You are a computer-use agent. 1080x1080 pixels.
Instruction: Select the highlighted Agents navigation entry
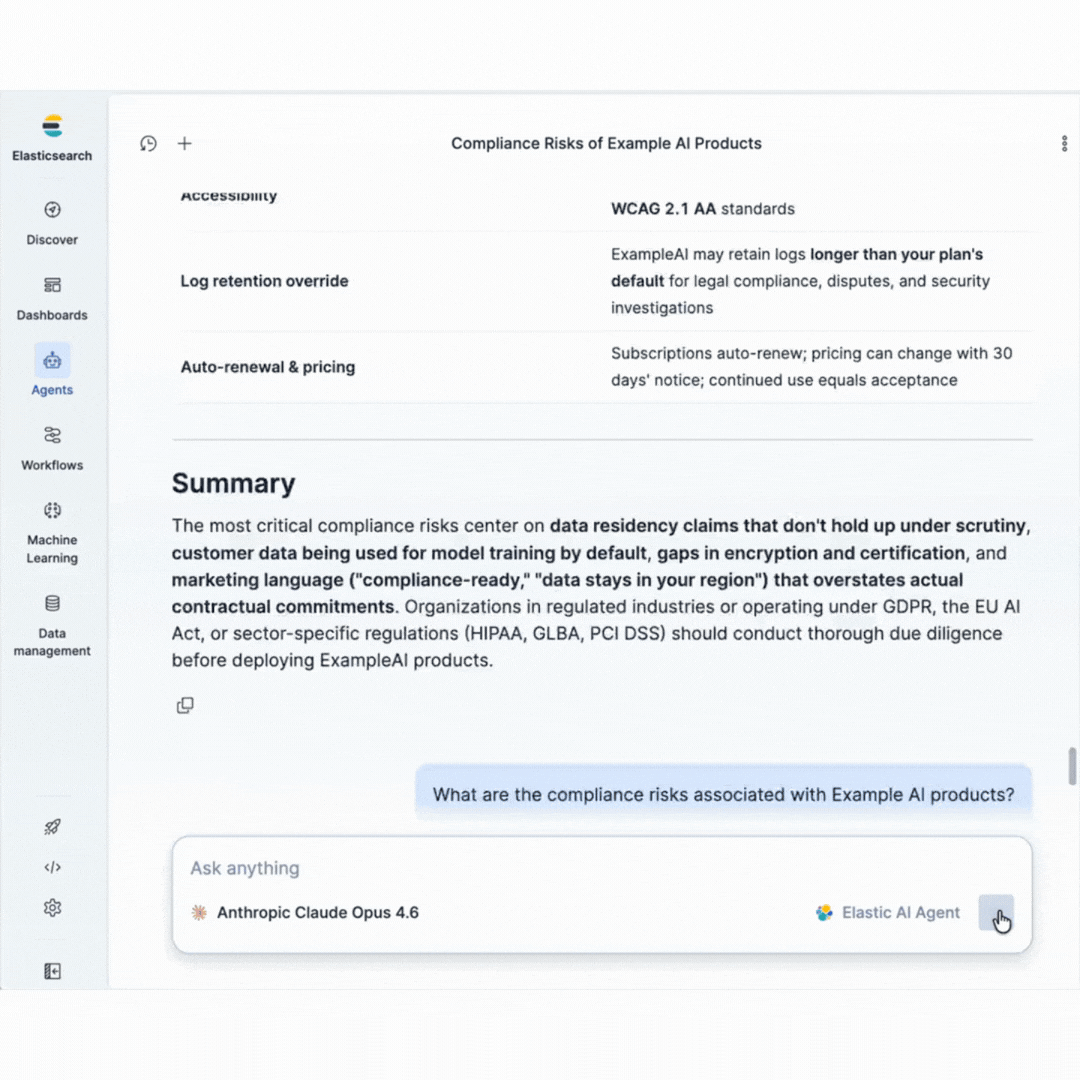pyautogui.click(x=52, y=372)
